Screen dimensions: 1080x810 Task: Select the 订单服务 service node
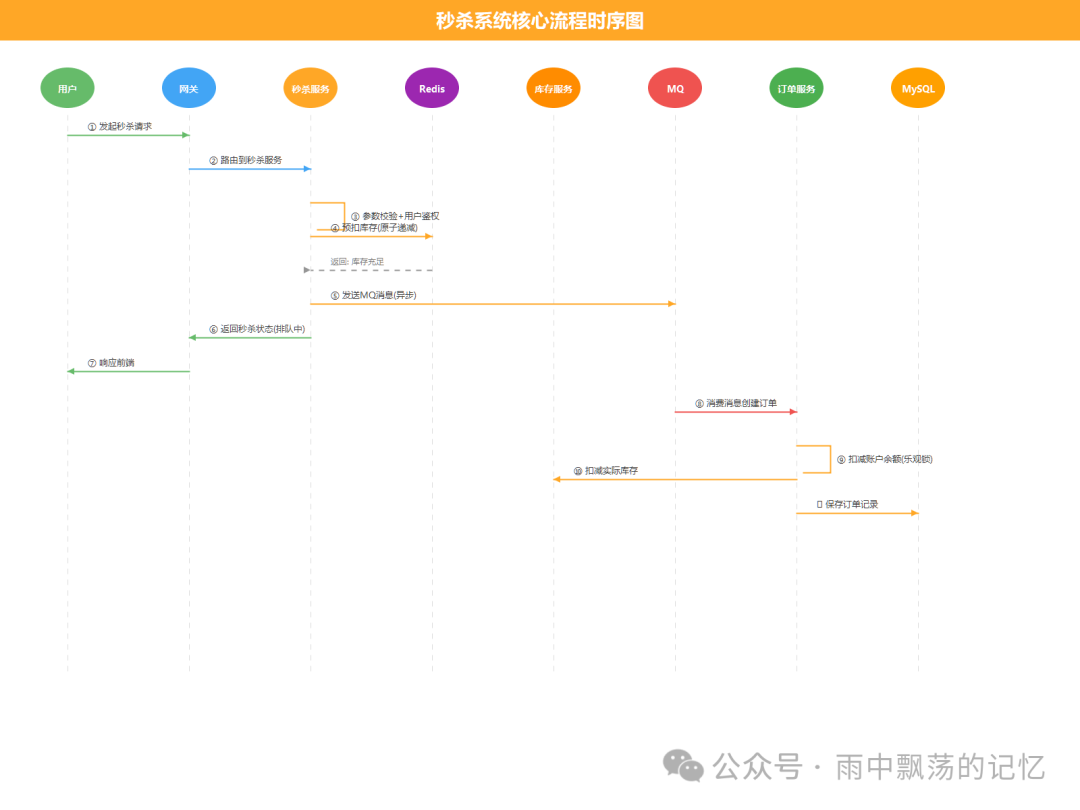796,88
